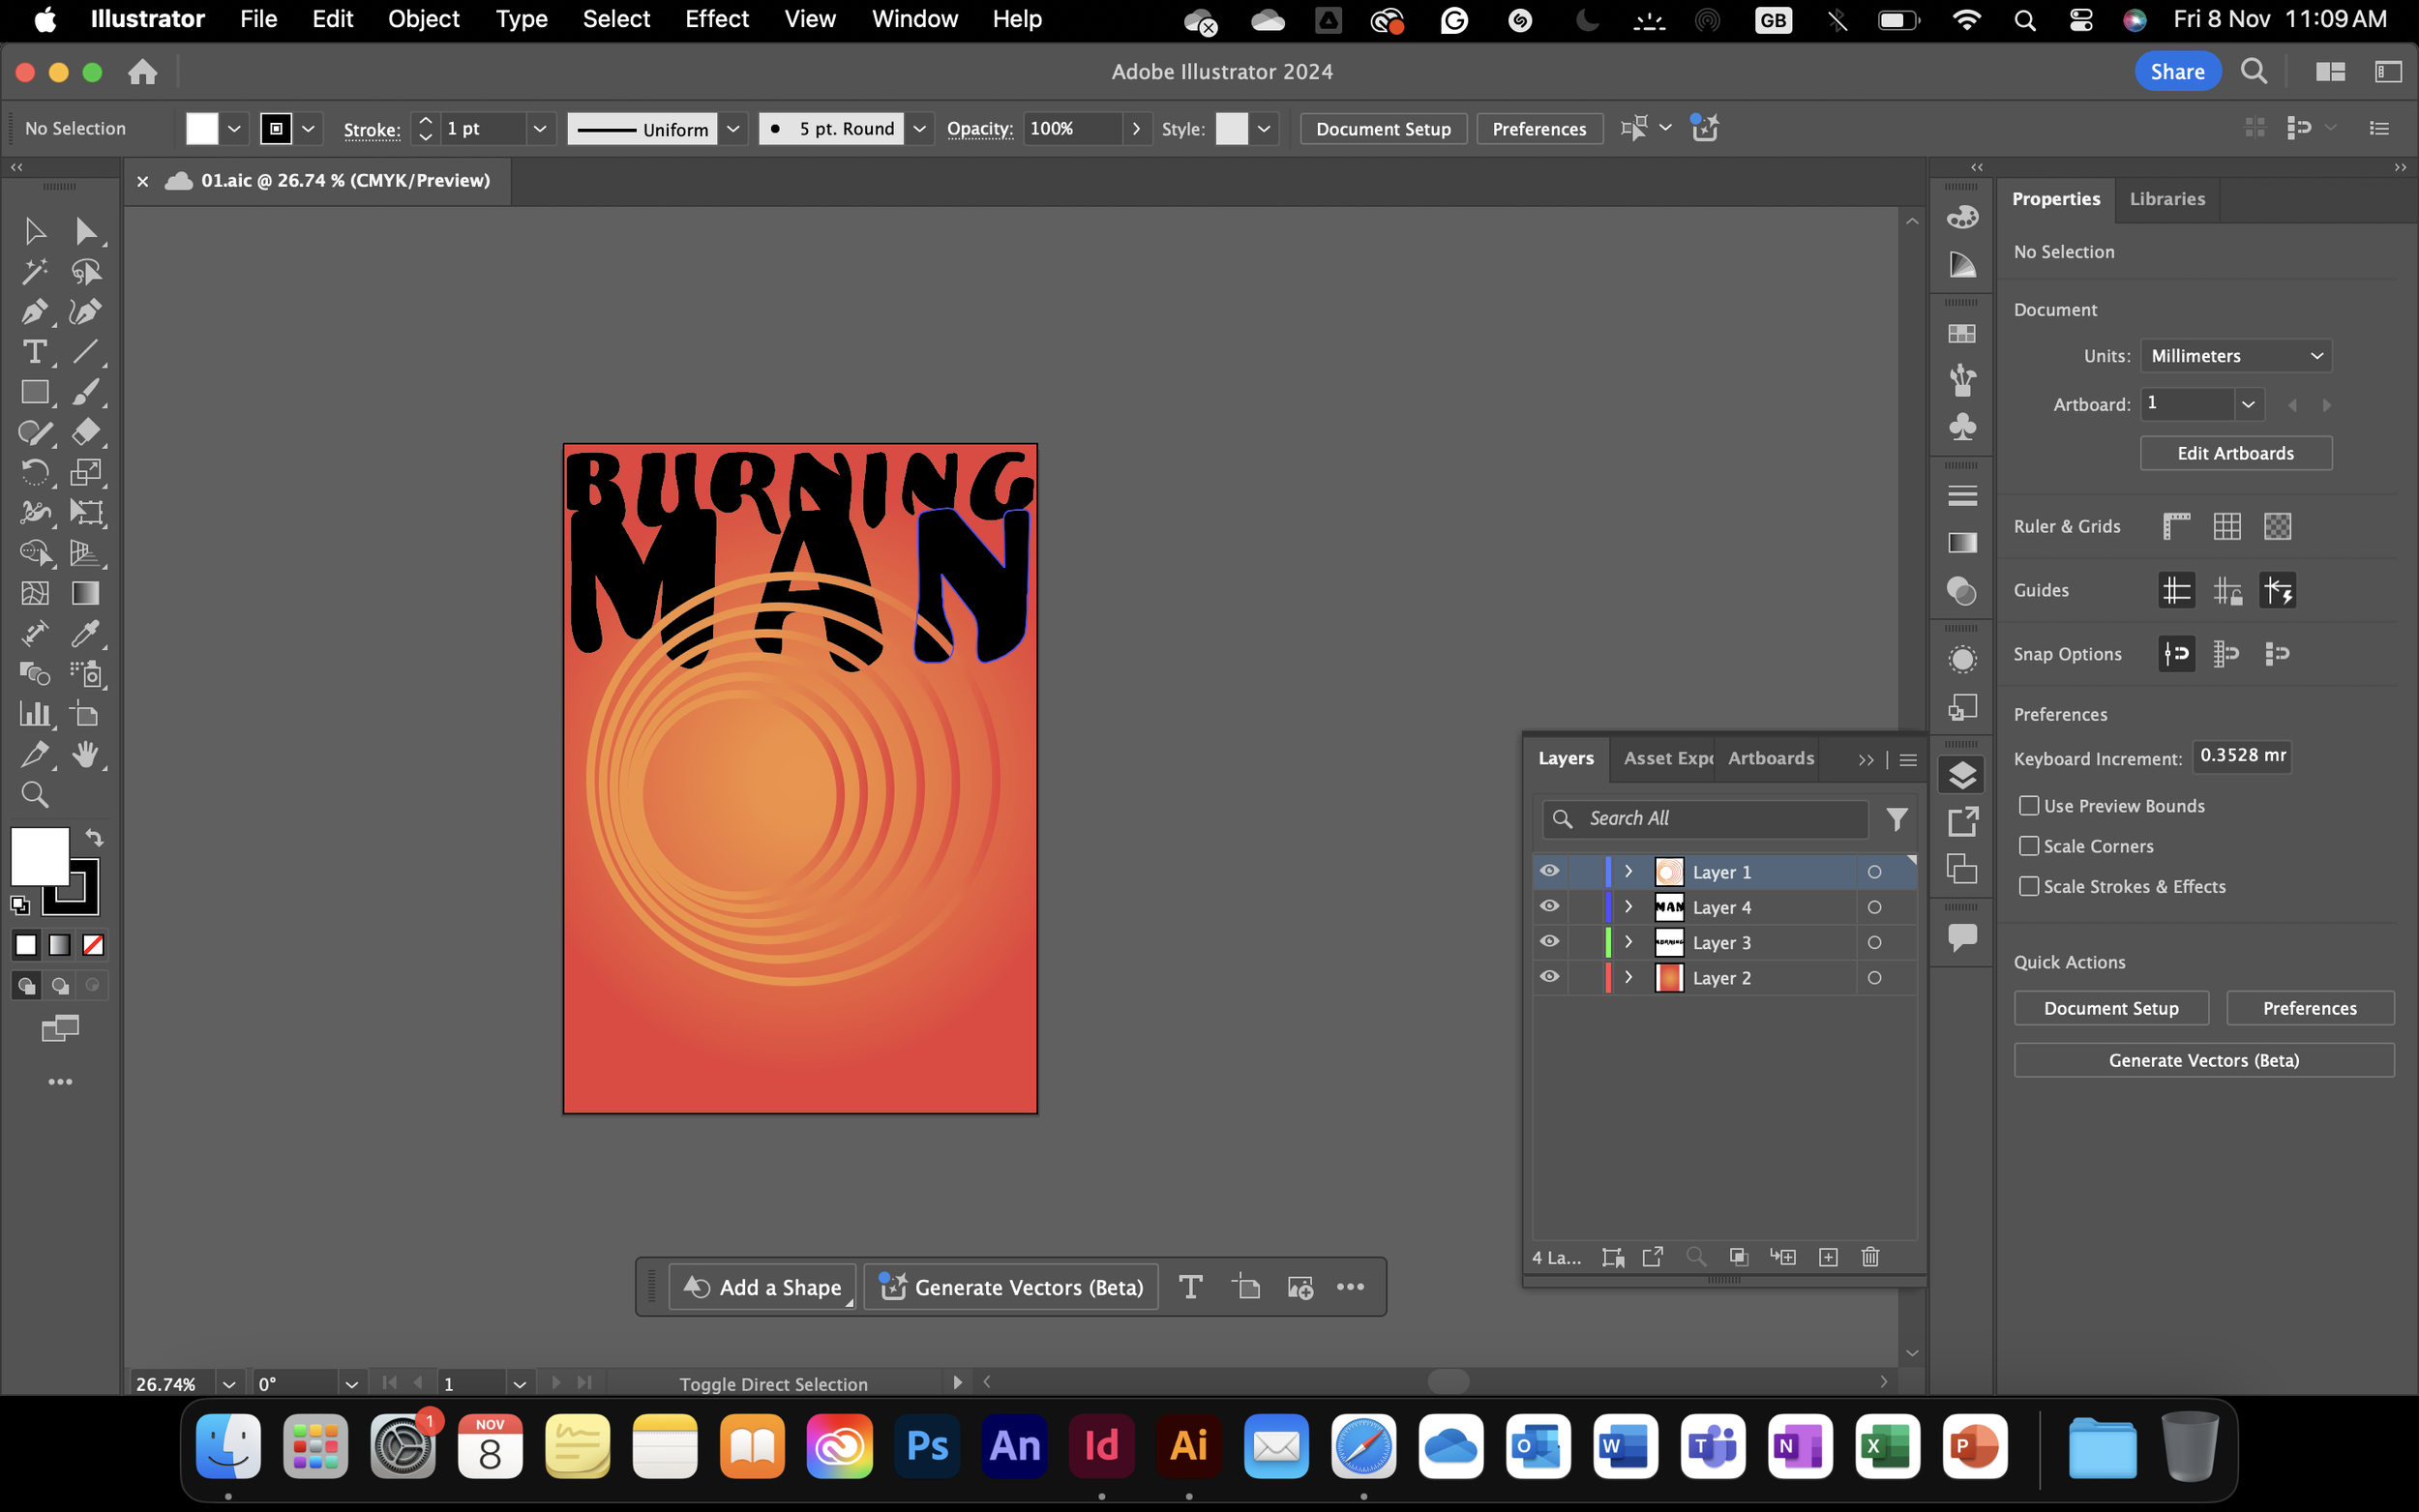Select the Hand tool
The height and width of the screenshot is (1512, 2419).
pyautogui.click(x=86, y=754)
